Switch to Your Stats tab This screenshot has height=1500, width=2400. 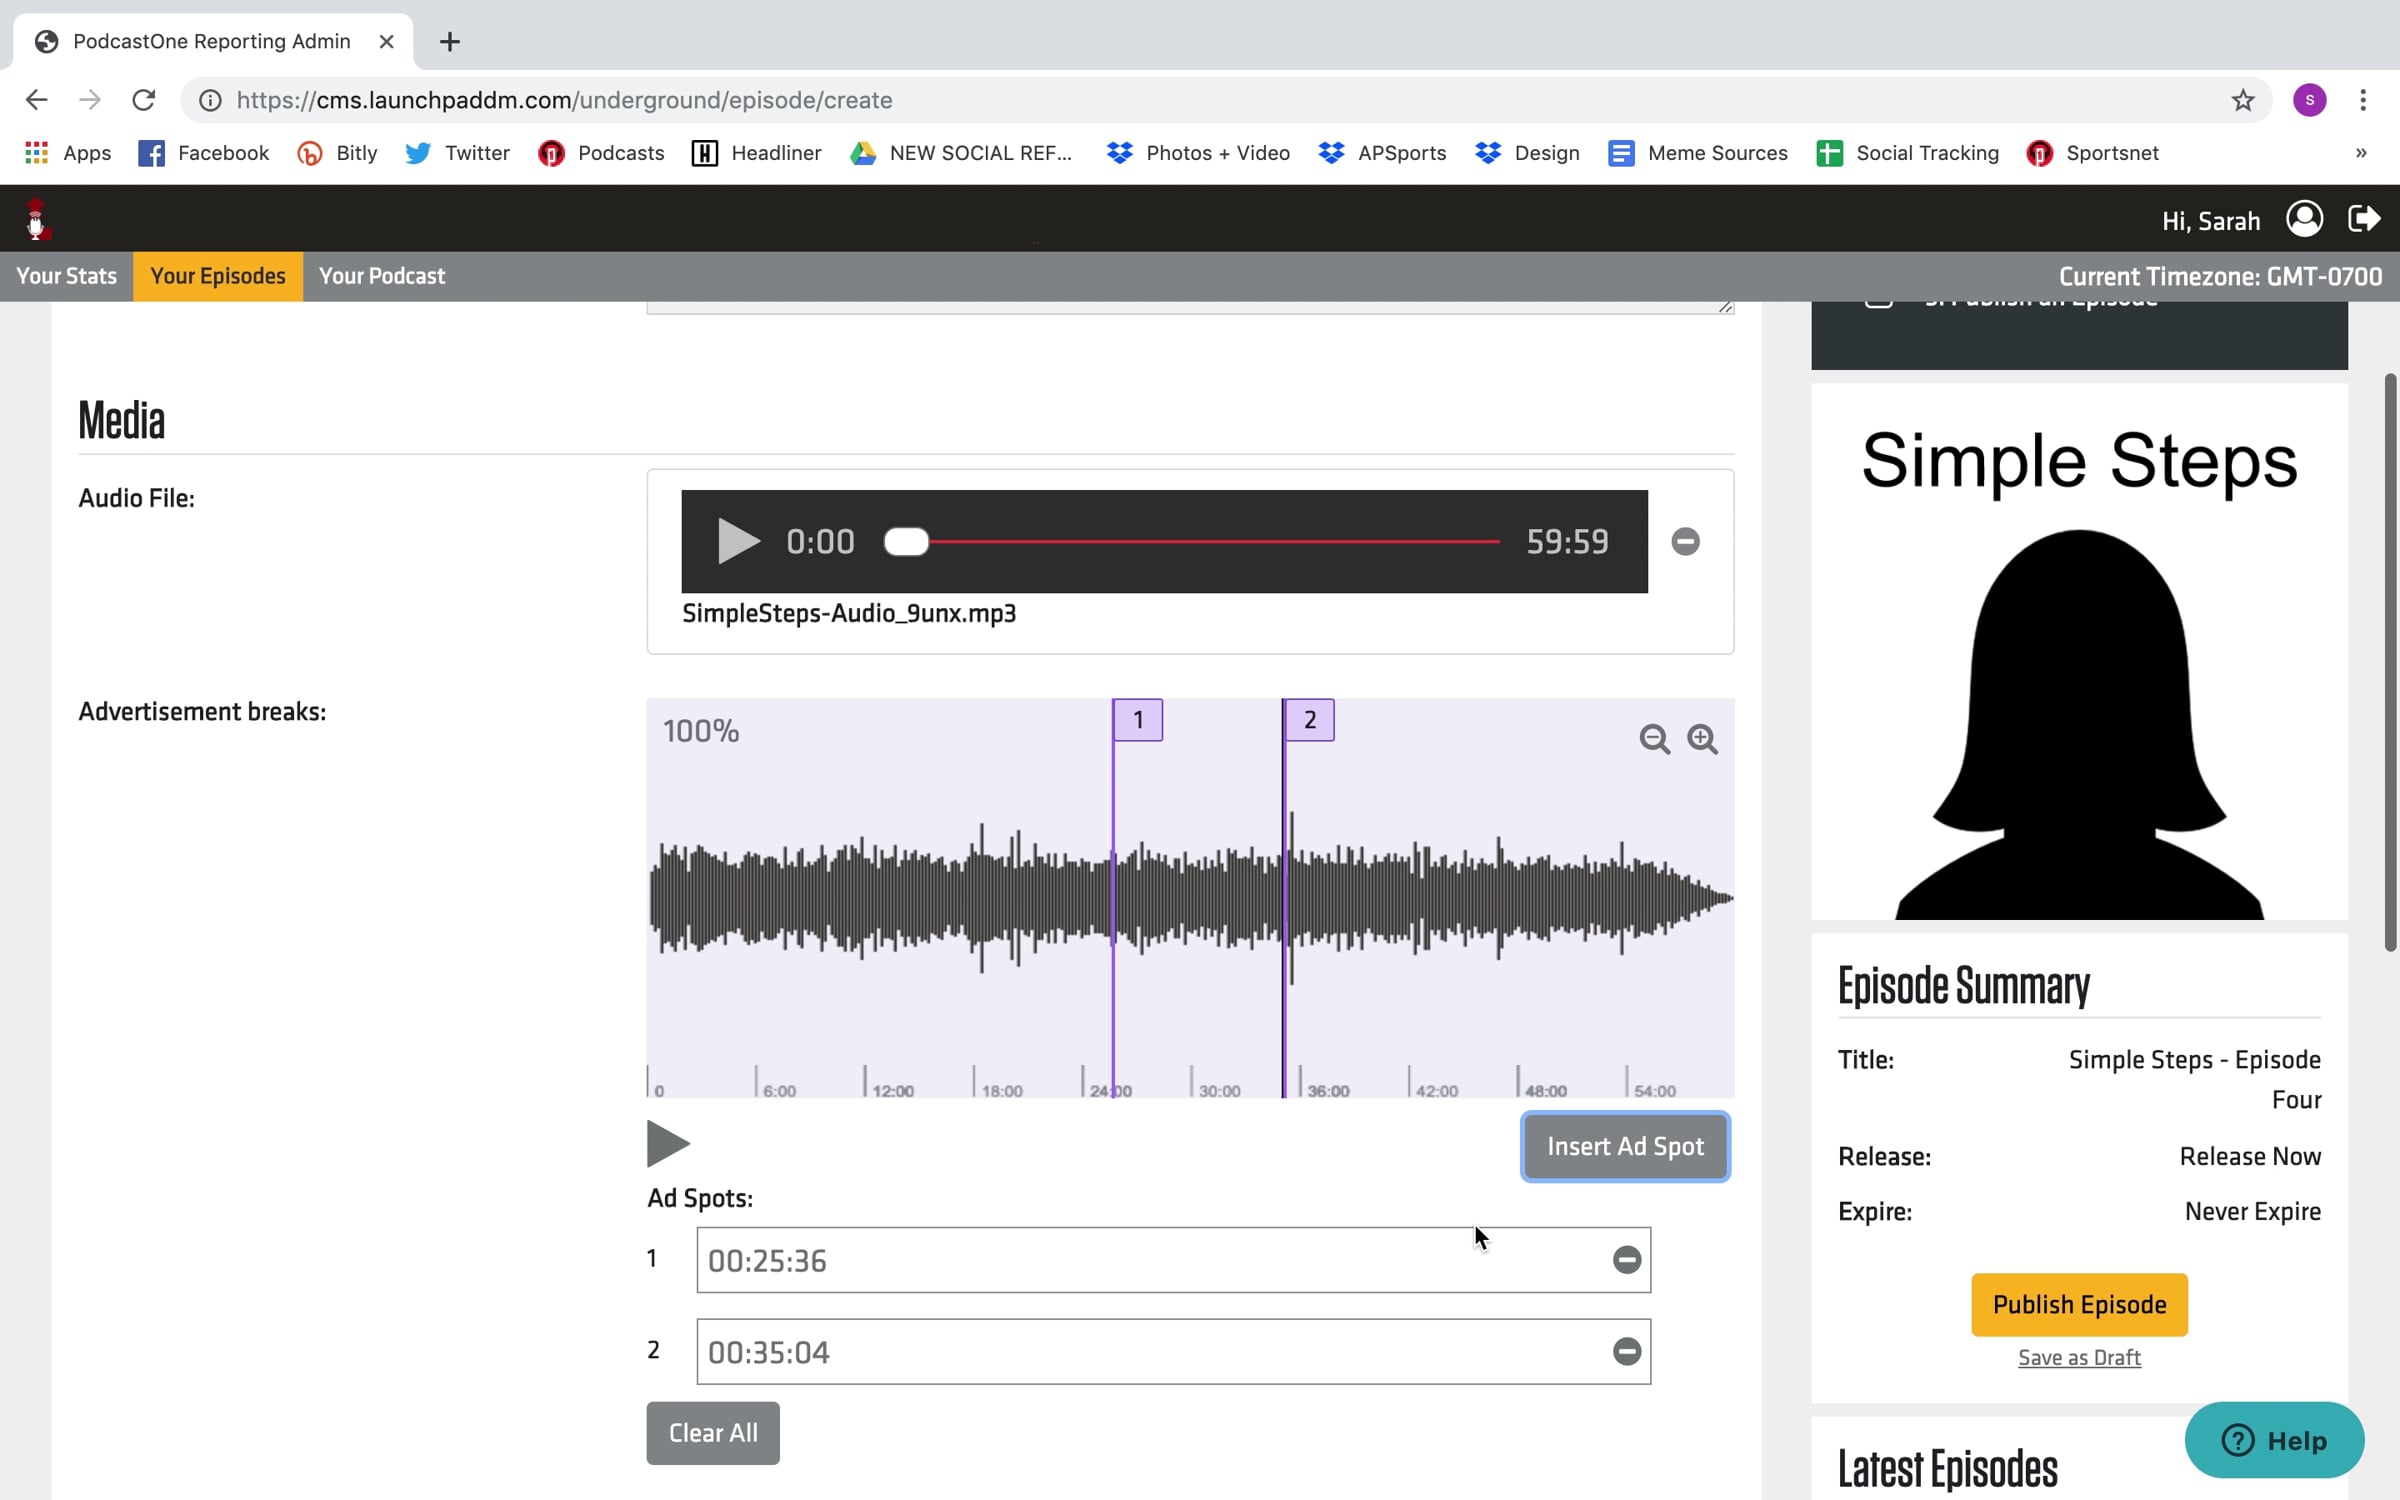[x=66, y=276]
